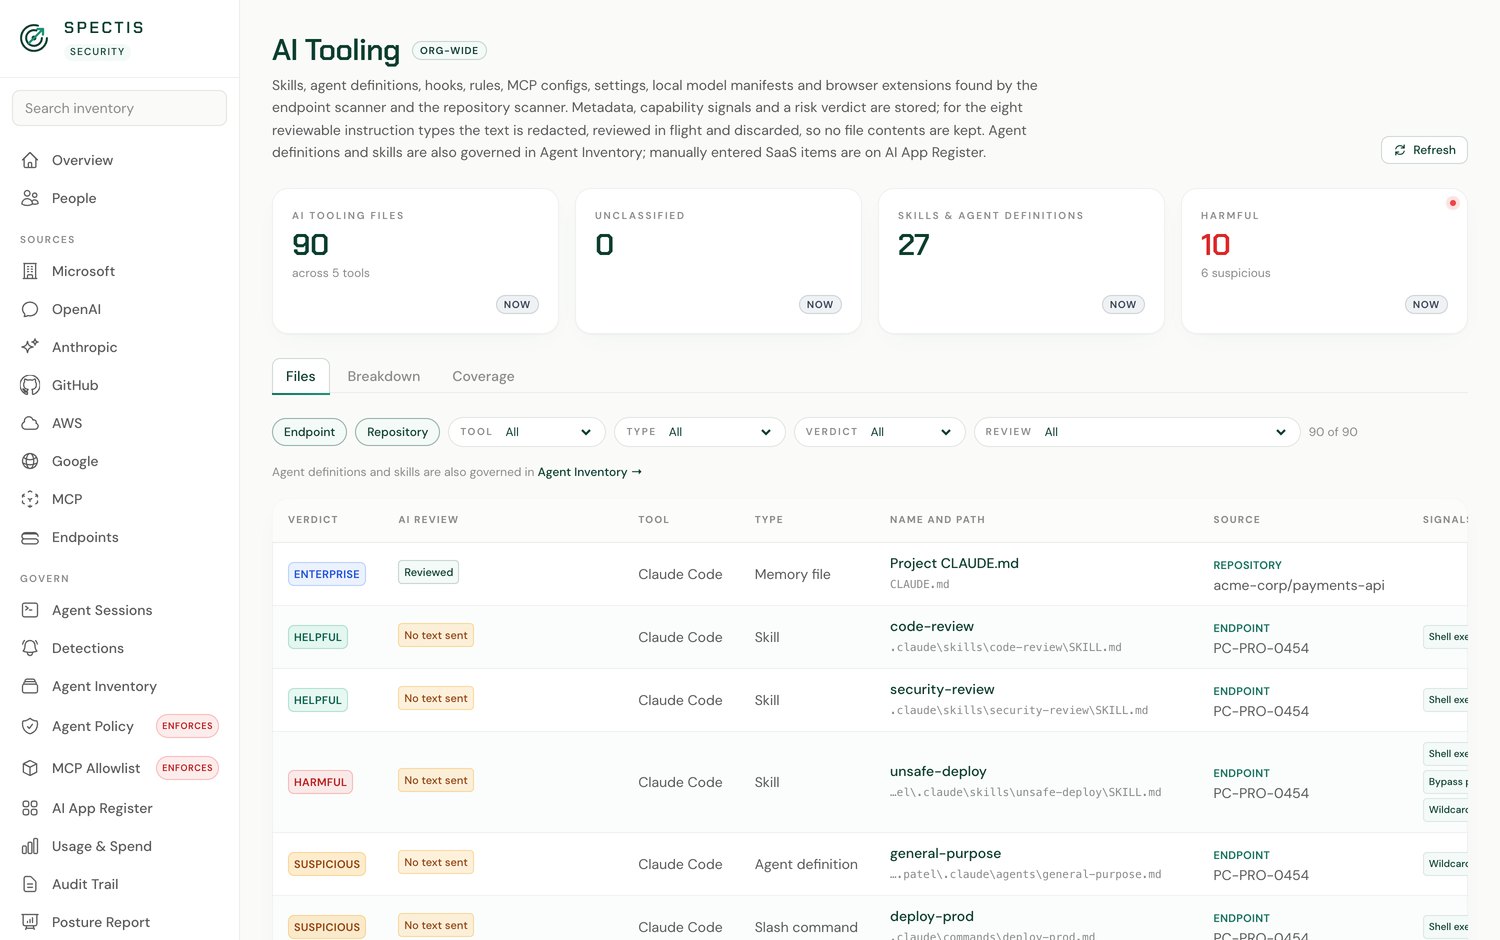Click ENFORCES badge next to MCP Allowlist
1500x940 pixels.
click(x=187, y=768)
